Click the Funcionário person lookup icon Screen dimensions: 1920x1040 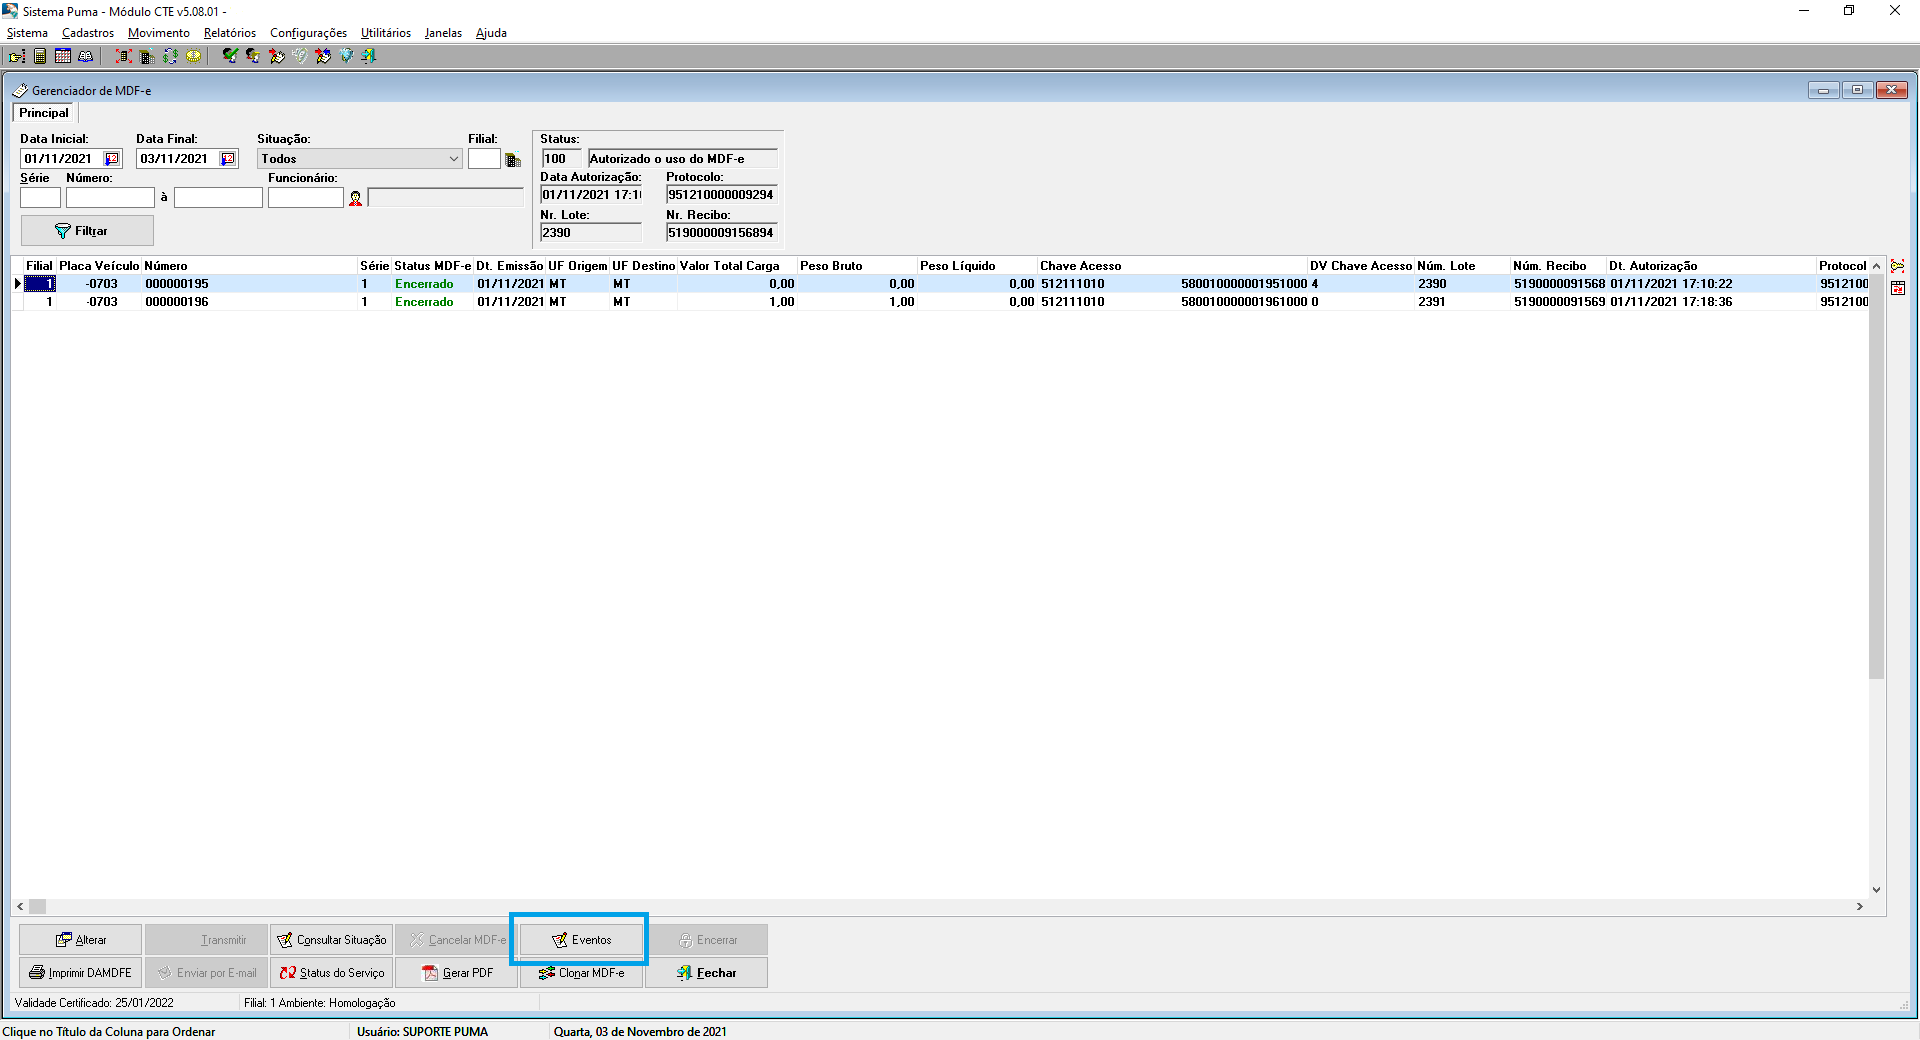[355, 198]
